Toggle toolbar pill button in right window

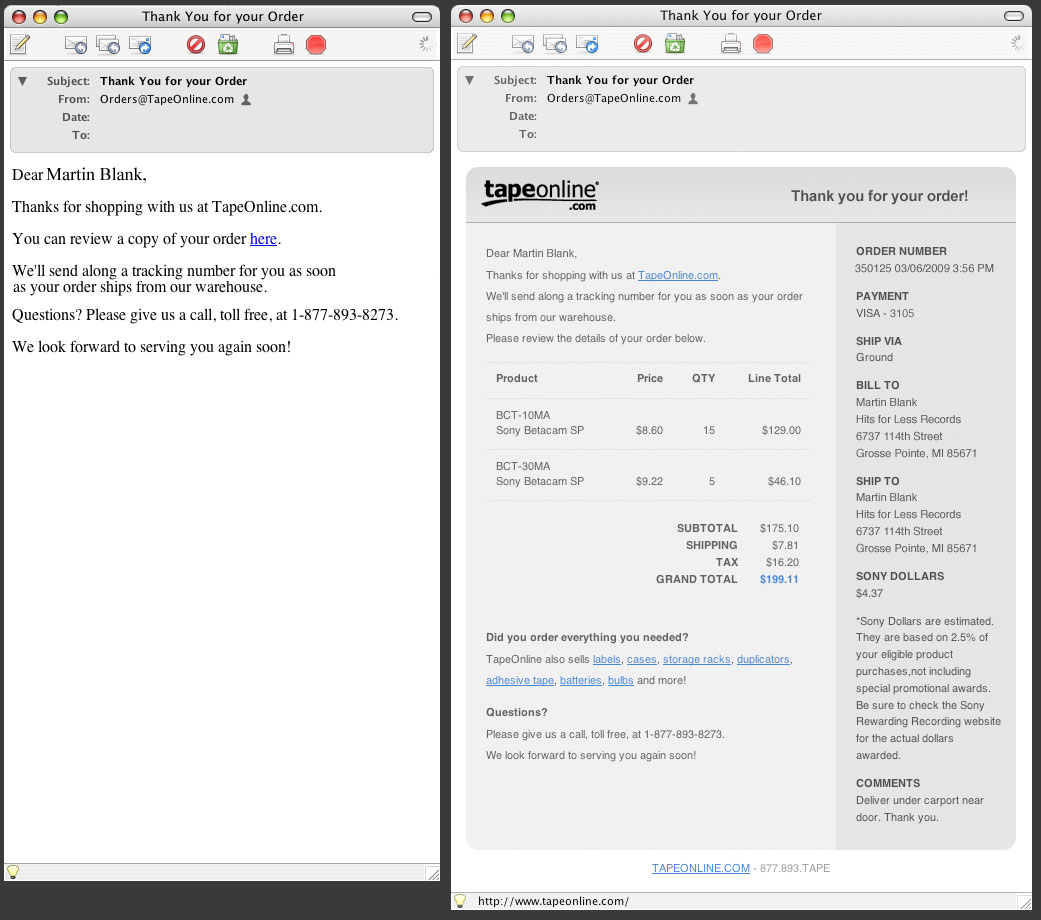coord(1013,16)
